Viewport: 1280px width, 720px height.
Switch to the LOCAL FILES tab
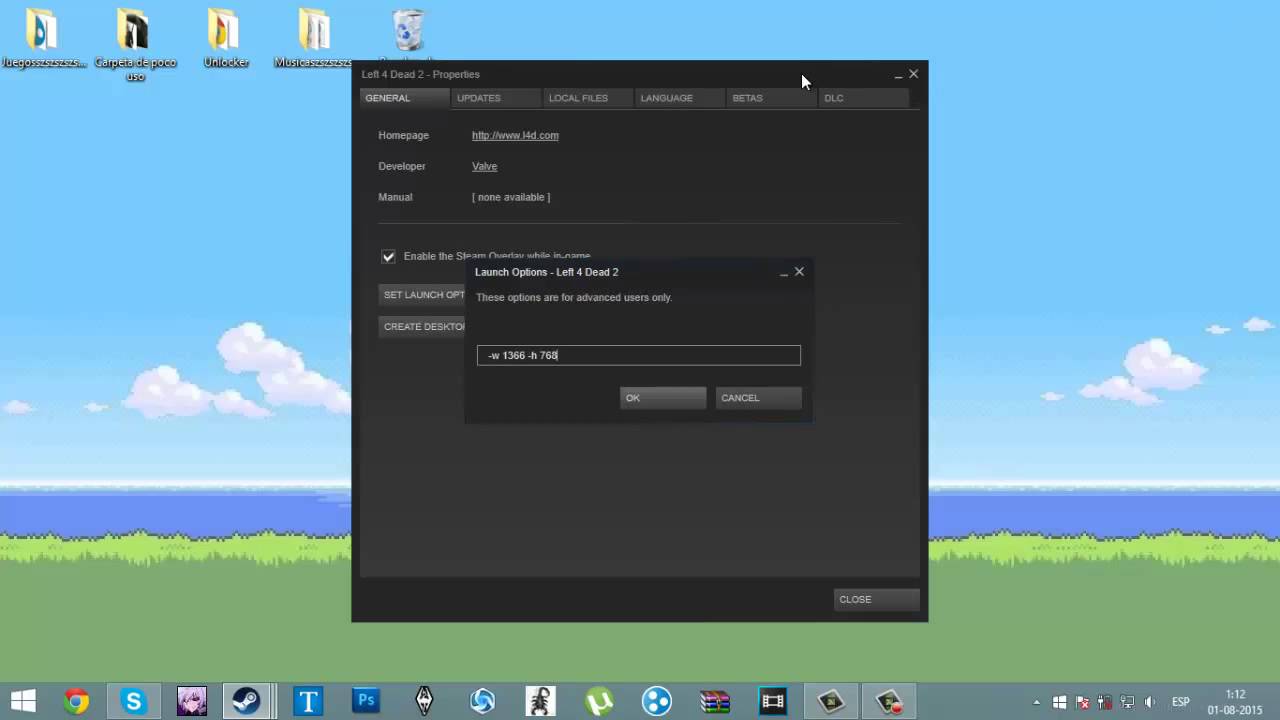[588, 98]
